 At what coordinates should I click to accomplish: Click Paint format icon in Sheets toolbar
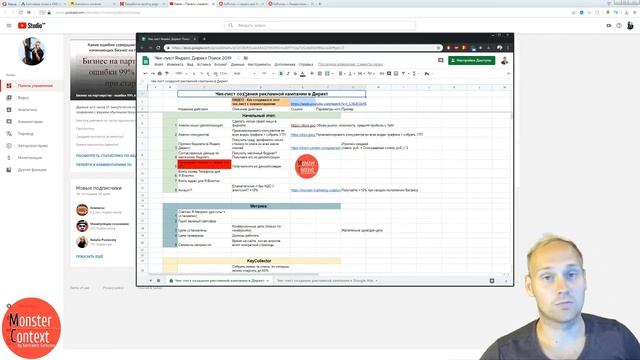167,73
